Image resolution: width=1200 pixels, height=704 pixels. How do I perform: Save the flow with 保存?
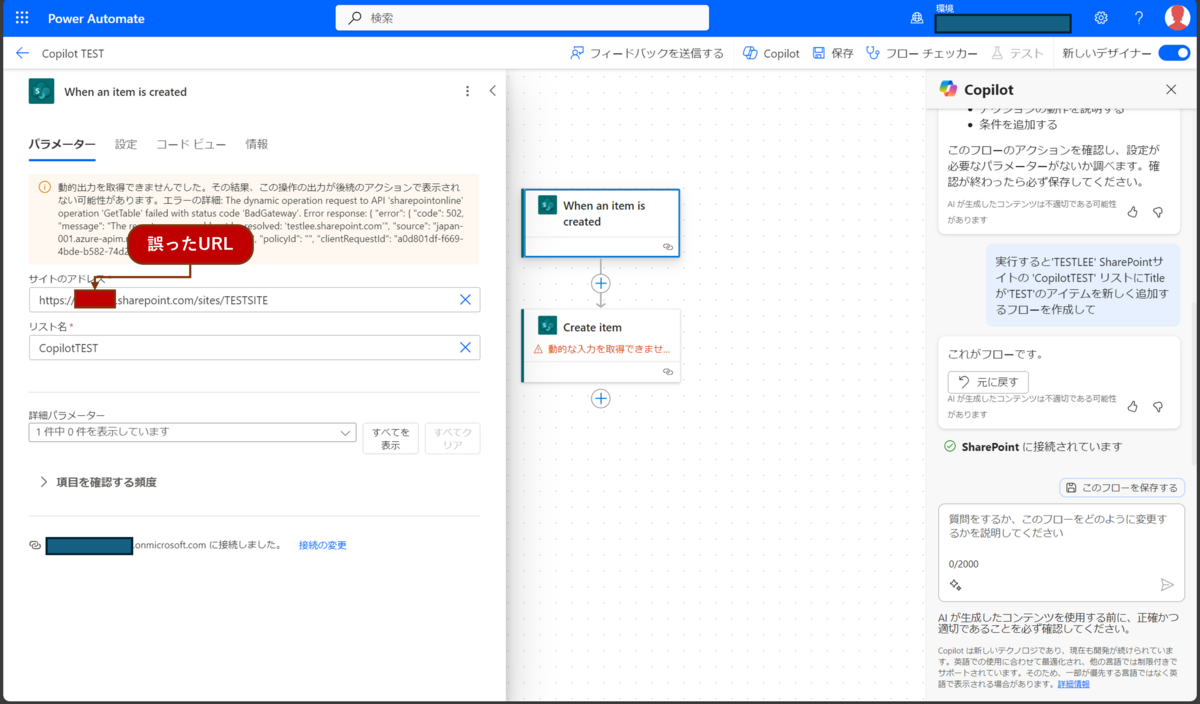tap(833, 53)
